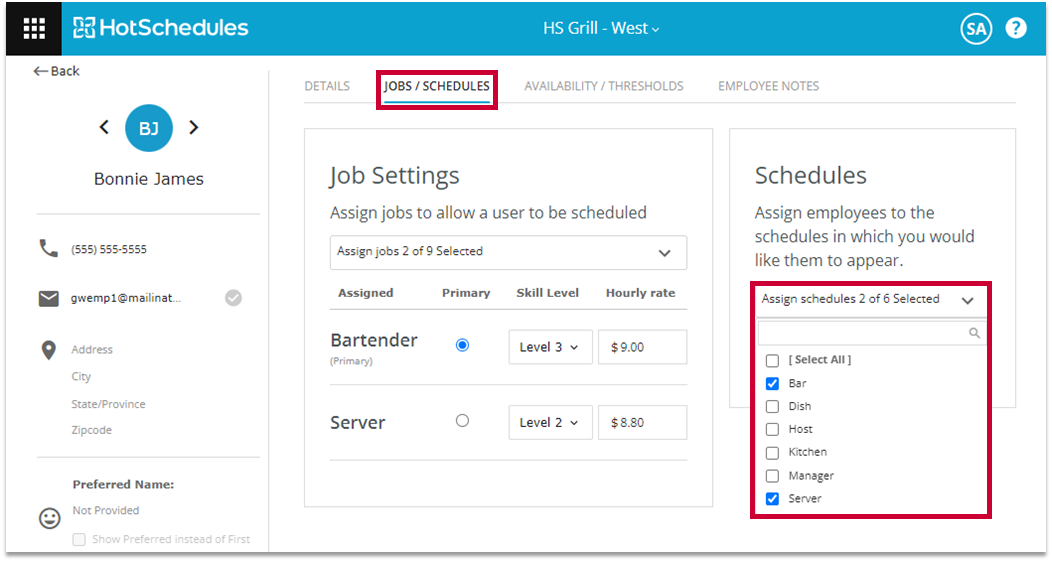Click the email envelope icon
This screenshot has height=562, width=1052.
[x=49, y=298]
